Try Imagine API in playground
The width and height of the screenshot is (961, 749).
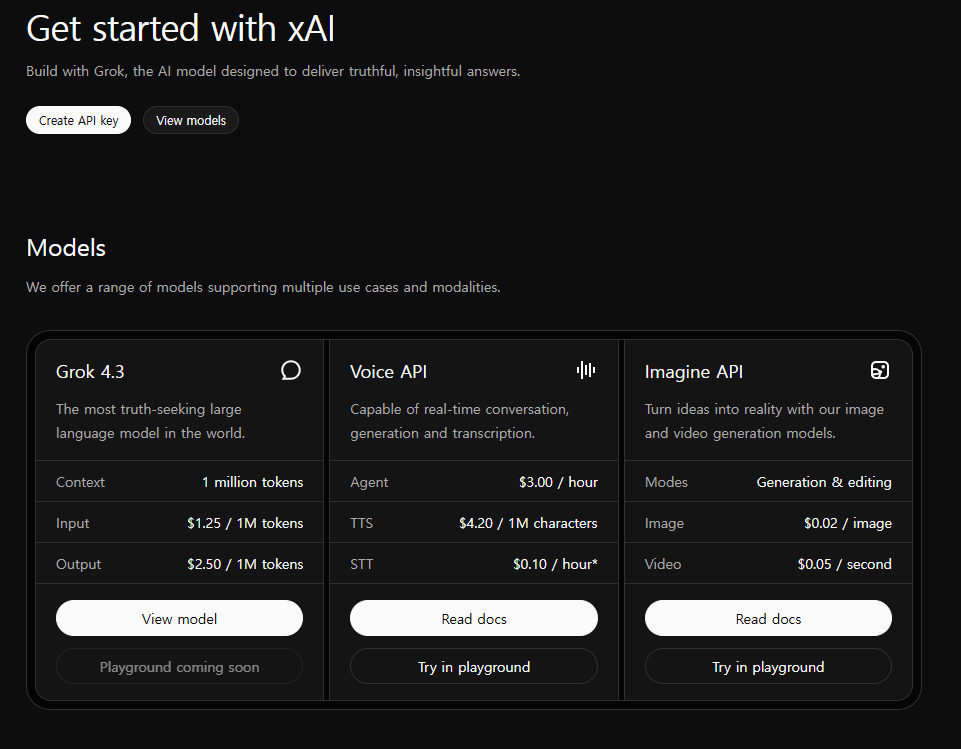pyautogui.click(x=768, y=666)
